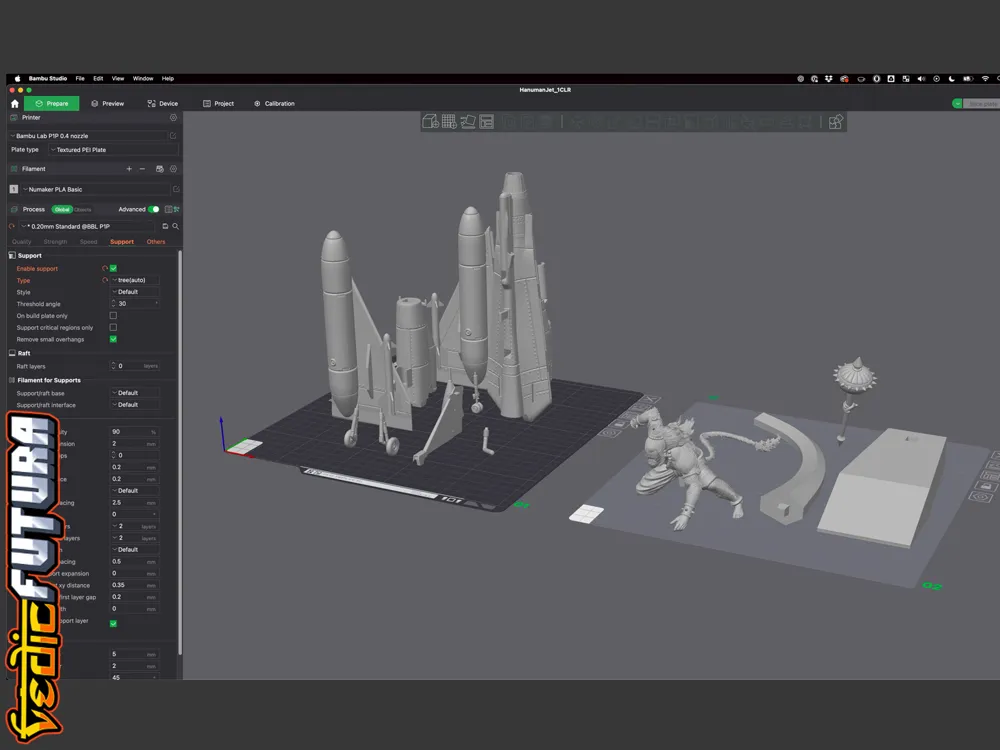Click the magnifier icon beside the process preset
The image size is (1000, 750).
[176, 226]
